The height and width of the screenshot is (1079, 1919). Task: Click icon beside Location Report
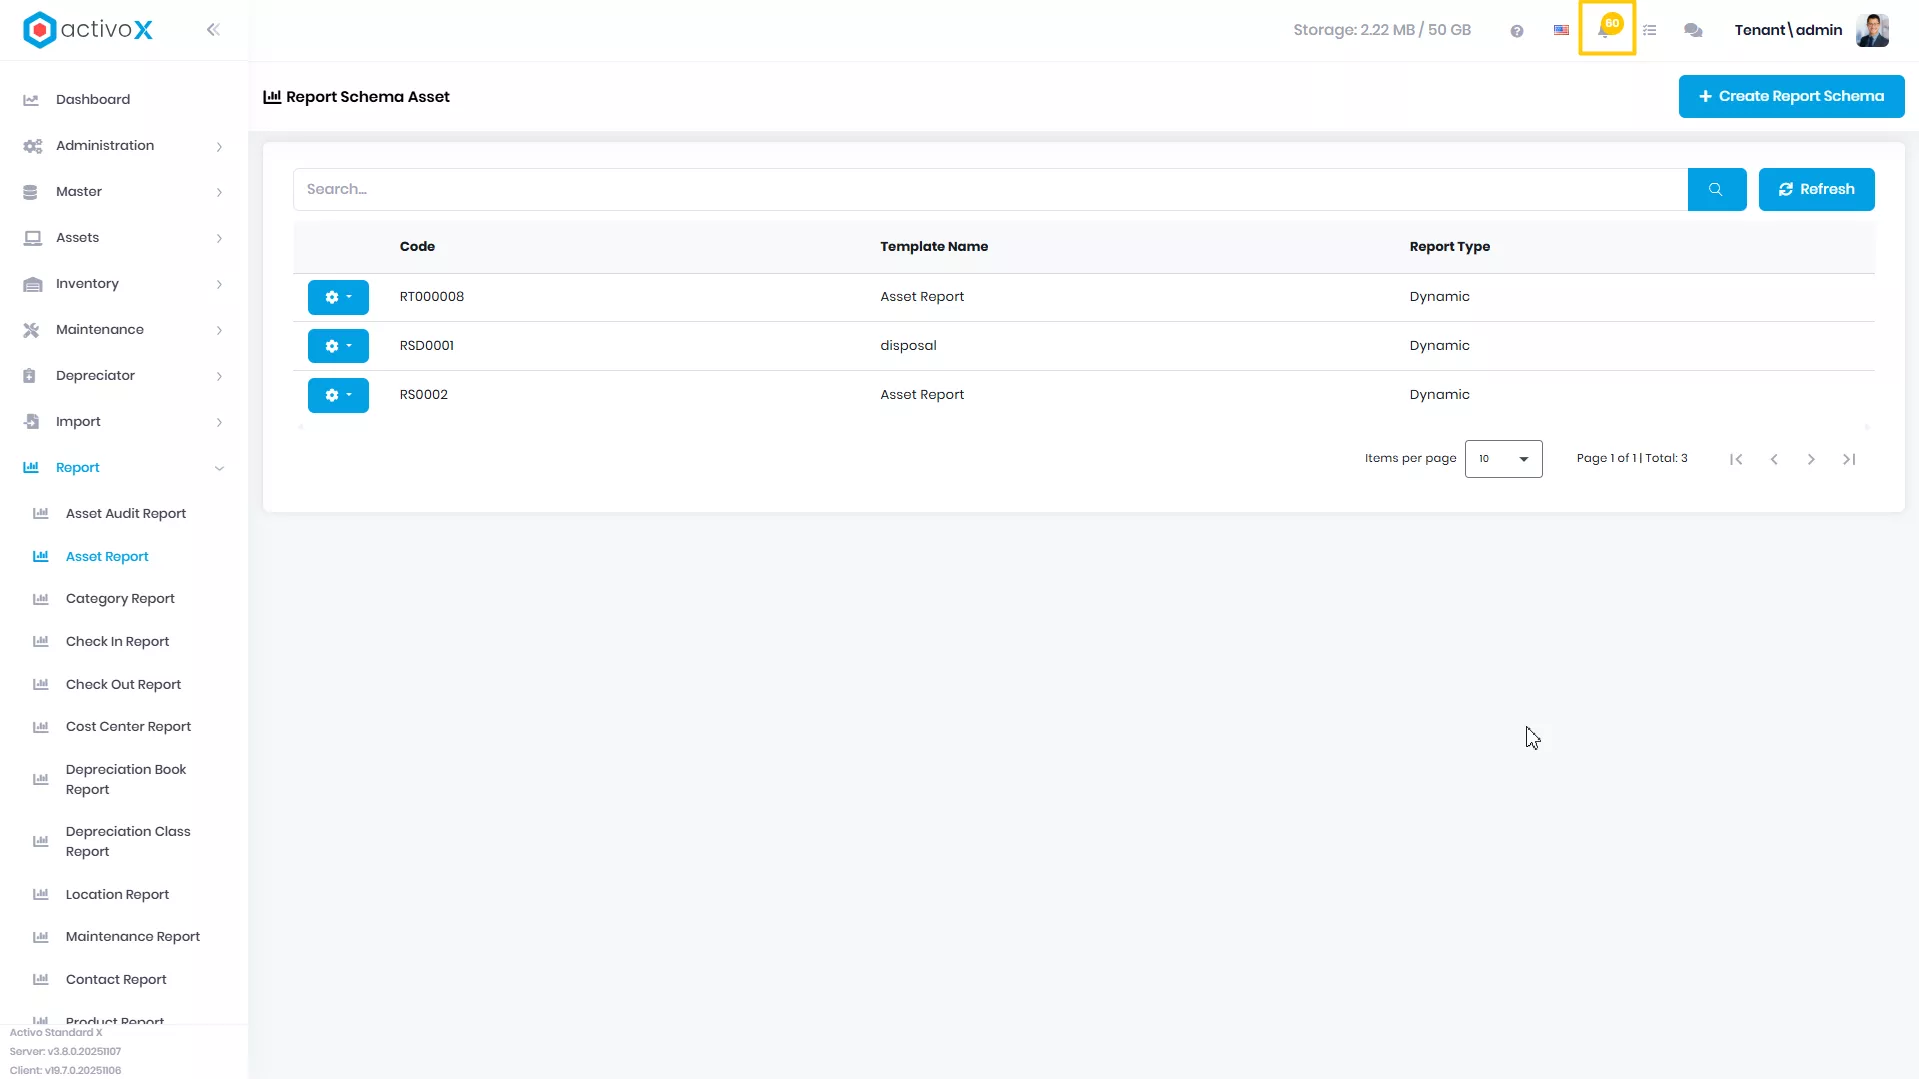pos(41,895)
